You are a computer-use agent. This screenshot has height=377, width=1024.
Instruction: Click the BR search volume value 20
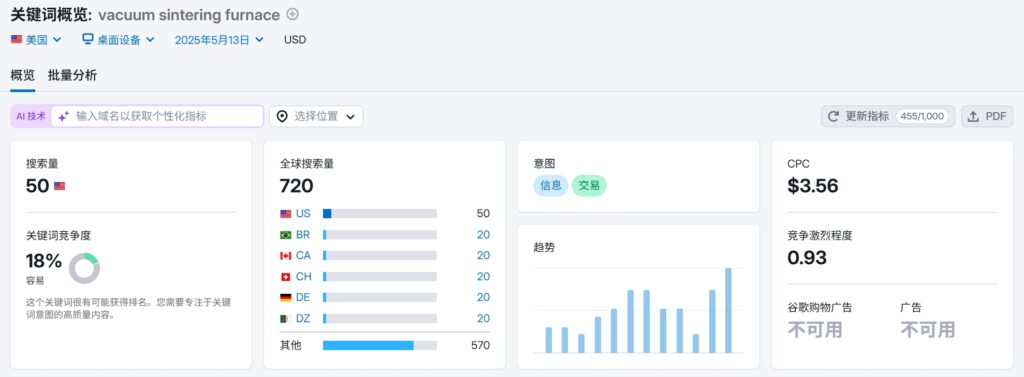483,235
